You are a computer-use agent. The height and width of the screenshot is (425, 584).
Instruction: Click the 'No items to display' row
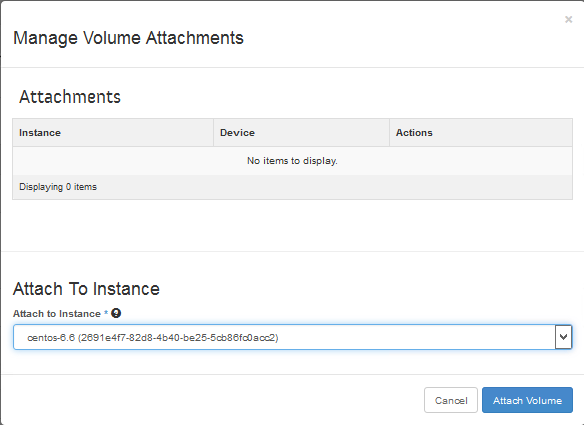click(x=292, y=161)
